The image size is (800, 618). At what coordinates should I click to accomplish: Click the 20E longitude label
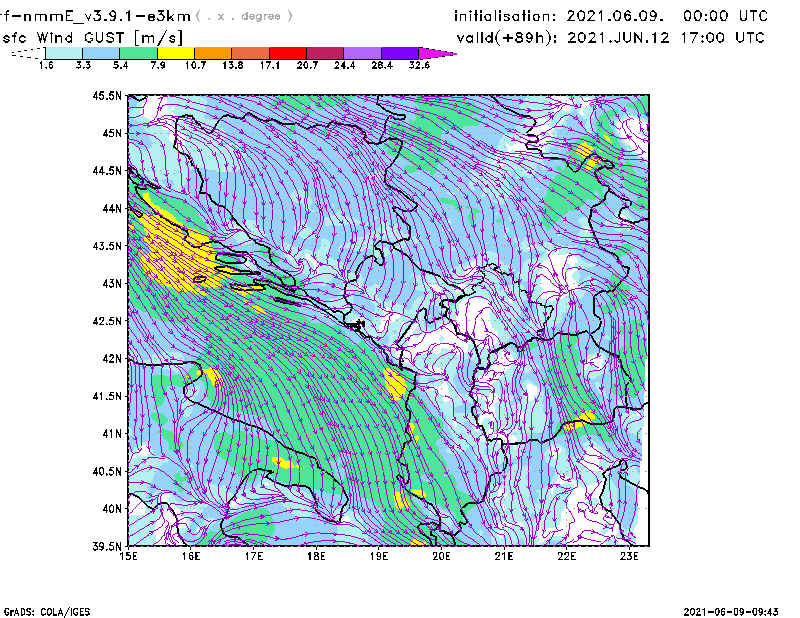[x=441, y=556]
